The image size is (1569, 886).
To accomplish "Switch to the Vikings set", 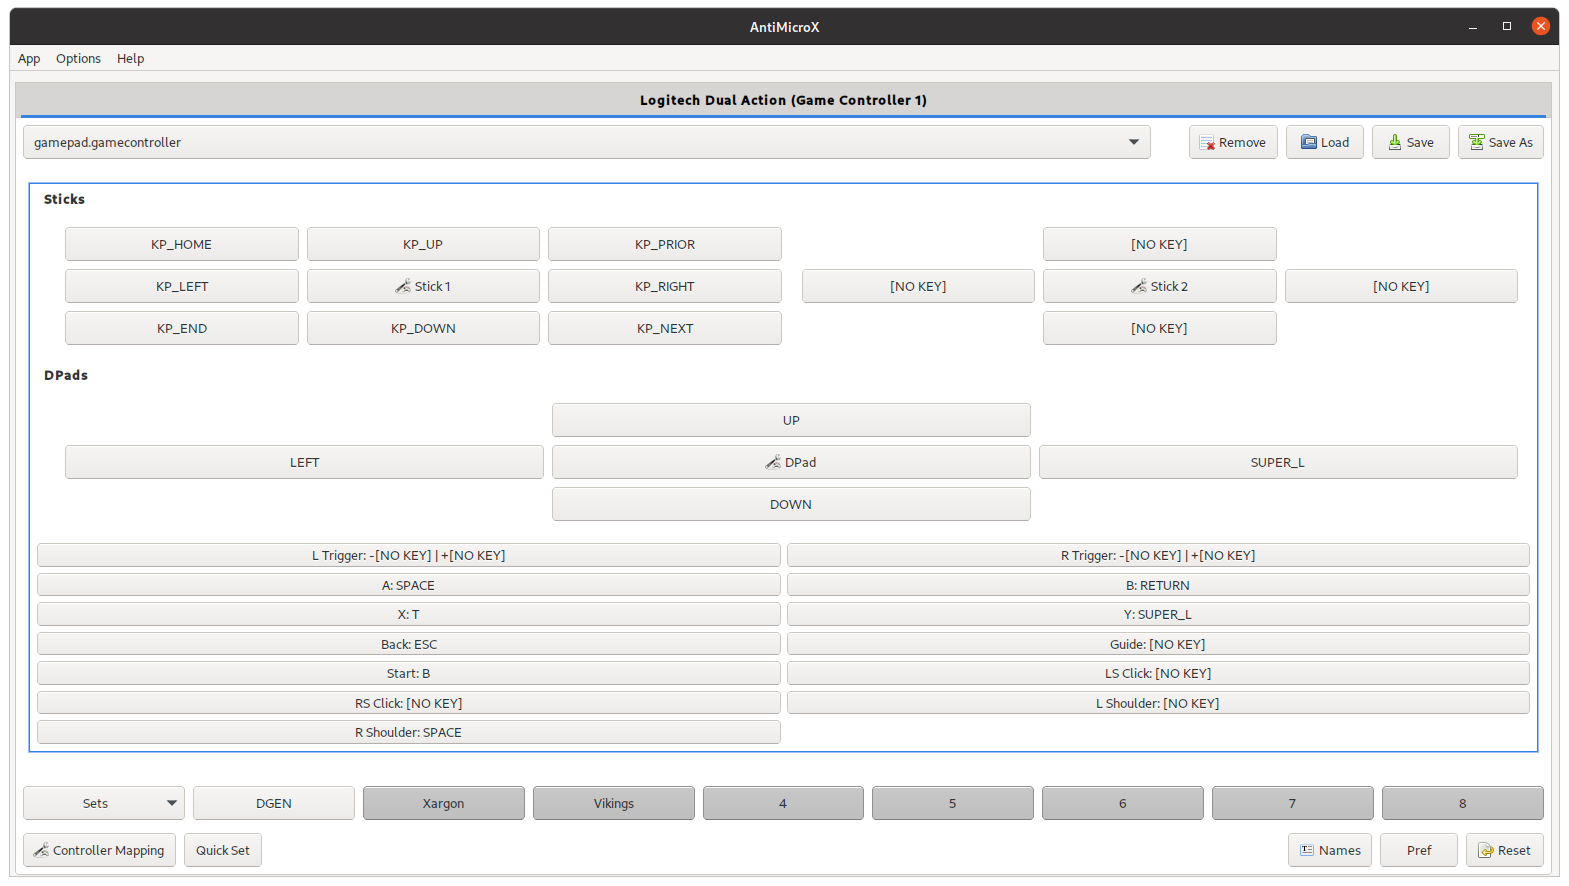I will tap(614, 803).
